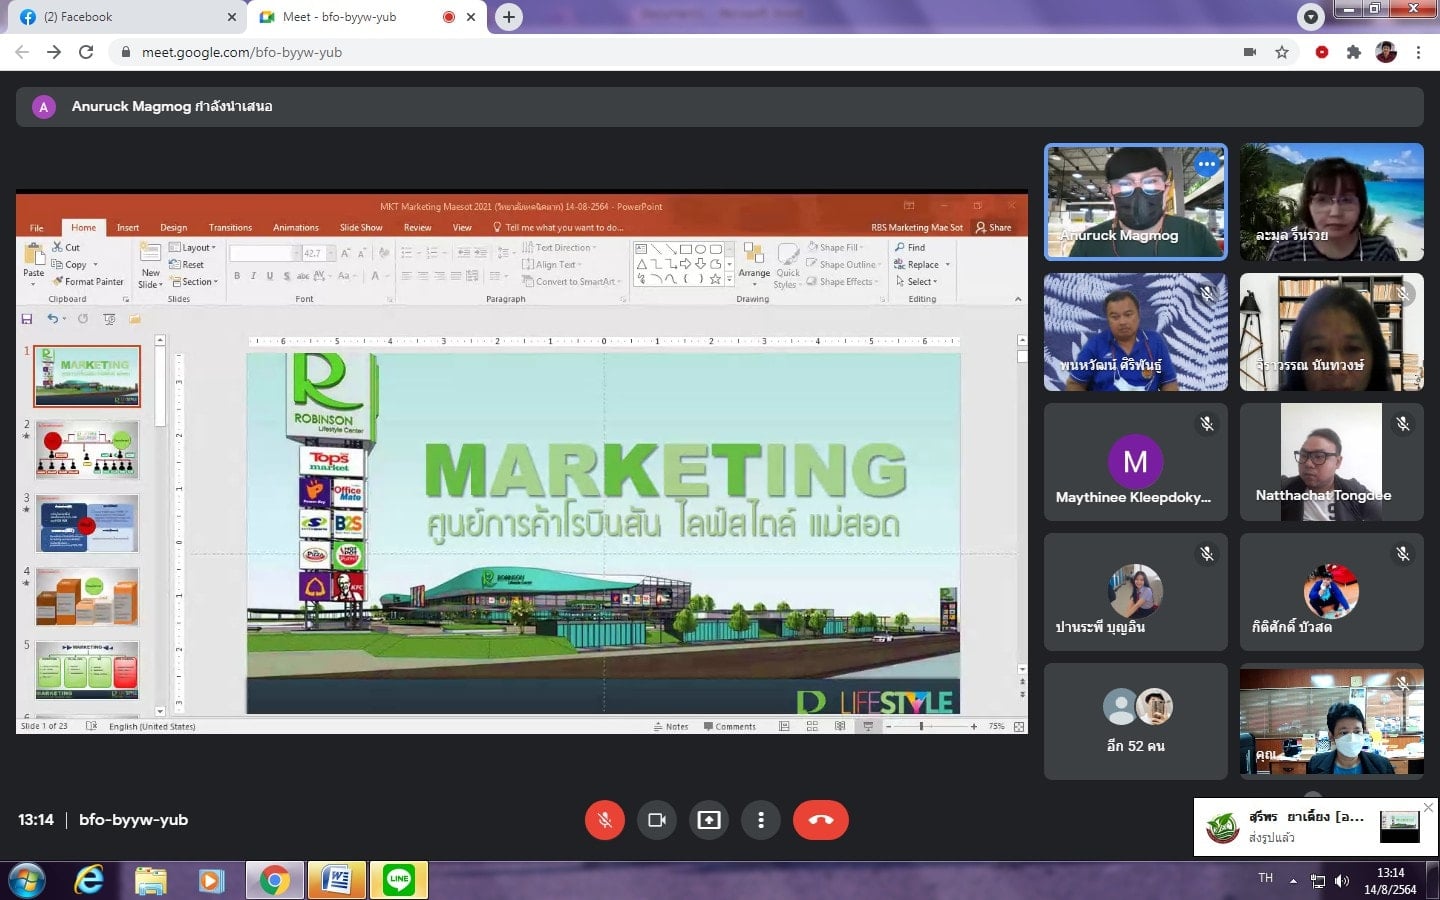Open the Arrange dropdown
Screen dimensions: 1440x900
click(754, 263)
